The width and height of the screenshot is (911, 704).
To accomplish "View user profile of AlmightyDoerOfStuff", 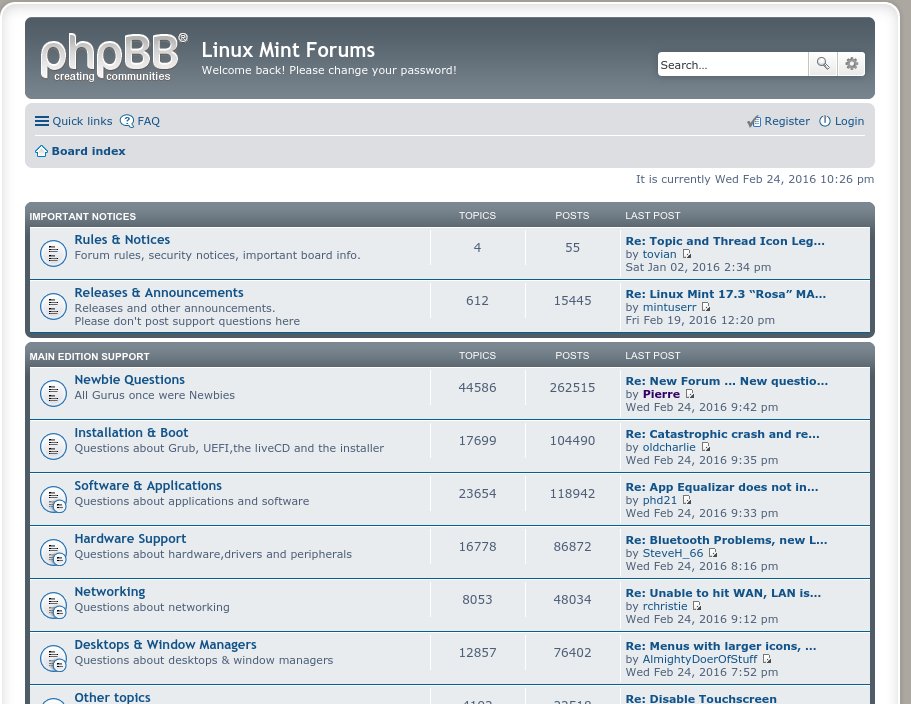I will [x=700, y=659].
